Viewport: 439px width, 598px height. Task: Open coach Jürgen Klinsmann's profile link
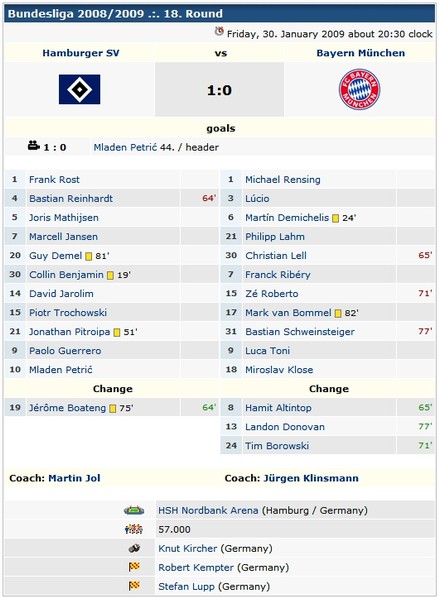[311, 478]
